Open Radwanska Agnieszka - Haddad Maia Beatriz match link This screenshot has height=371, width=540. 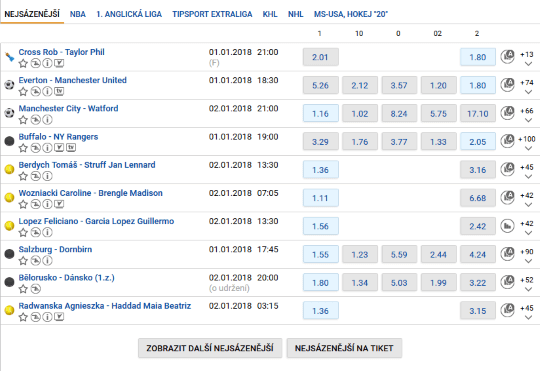click(105, 306)
